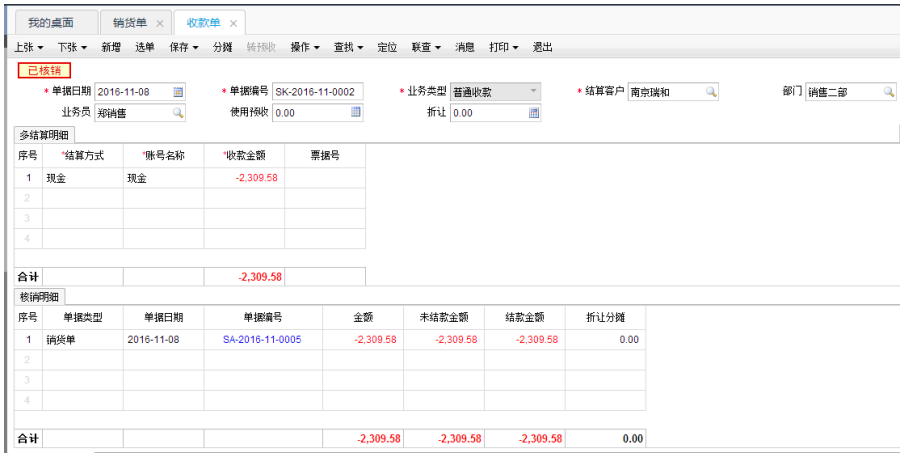Open the calculator icon for 折让
The image size is (905, 456).
[x=534, y=113]
